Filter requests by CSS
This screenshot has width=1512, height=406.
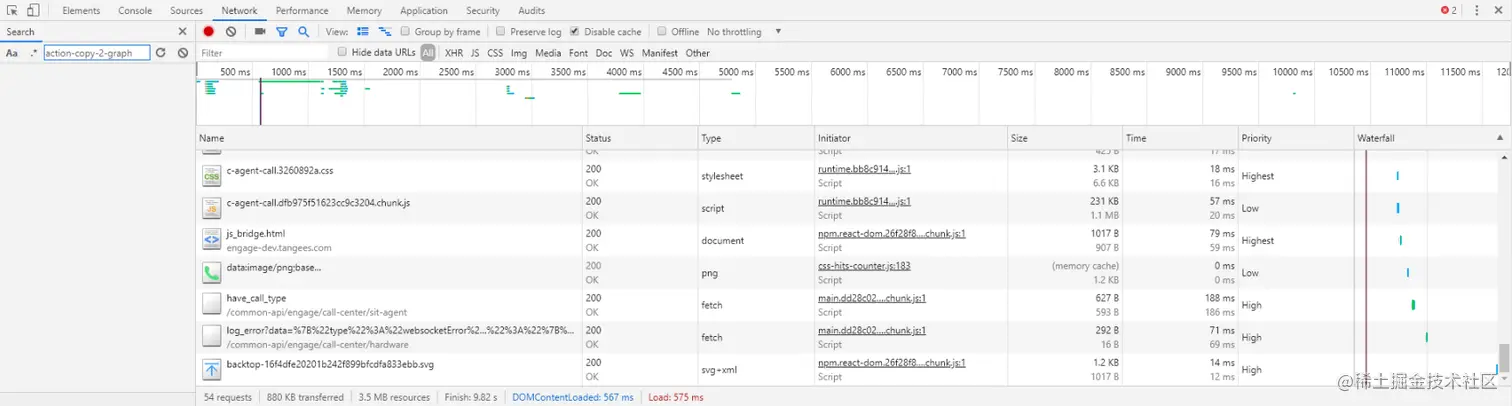tap(495, 53)
